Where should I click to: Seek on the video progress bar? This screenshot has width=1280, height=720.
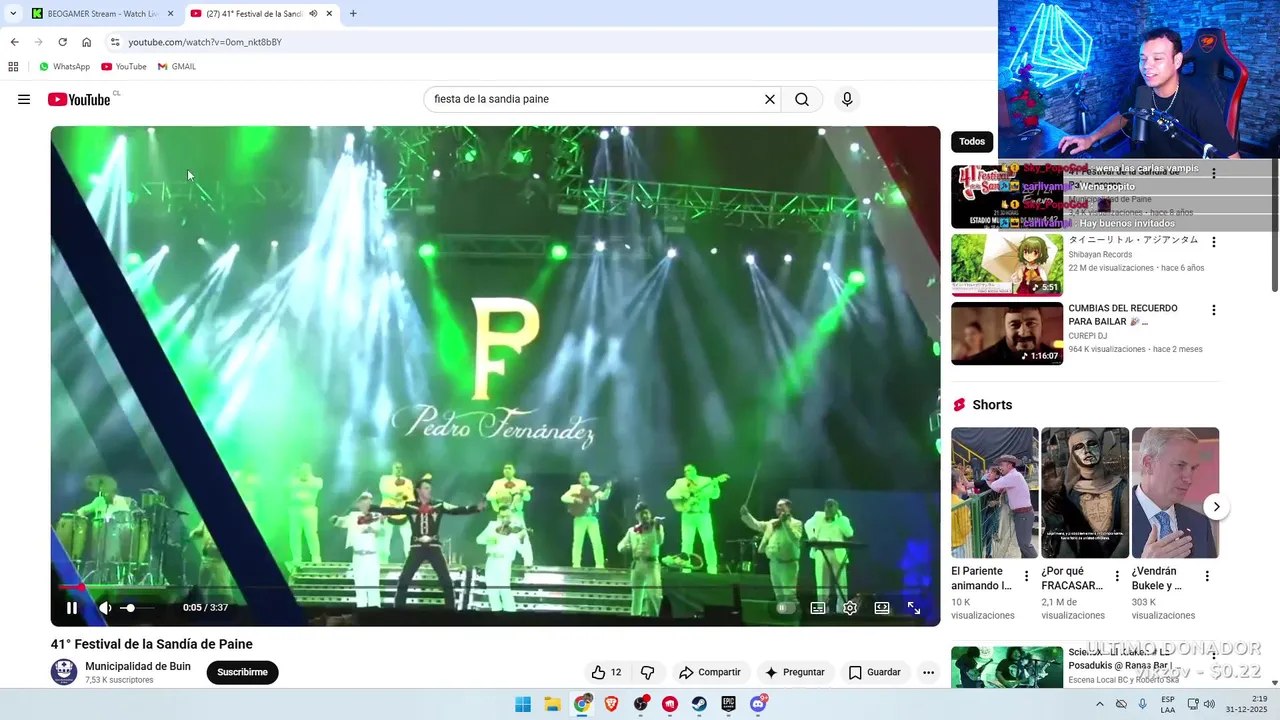pyautogui.click(x=495, y=587)
